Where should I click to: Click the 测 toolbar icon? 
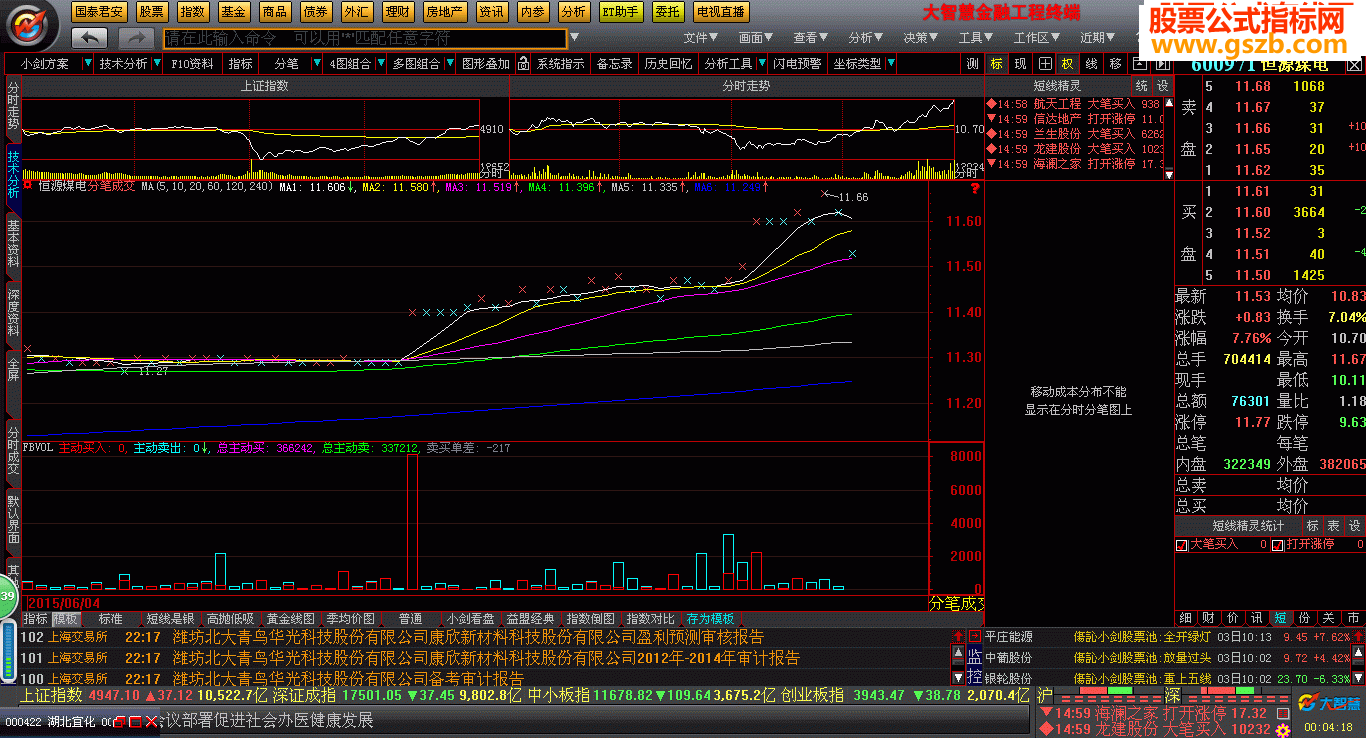point(973,64)
